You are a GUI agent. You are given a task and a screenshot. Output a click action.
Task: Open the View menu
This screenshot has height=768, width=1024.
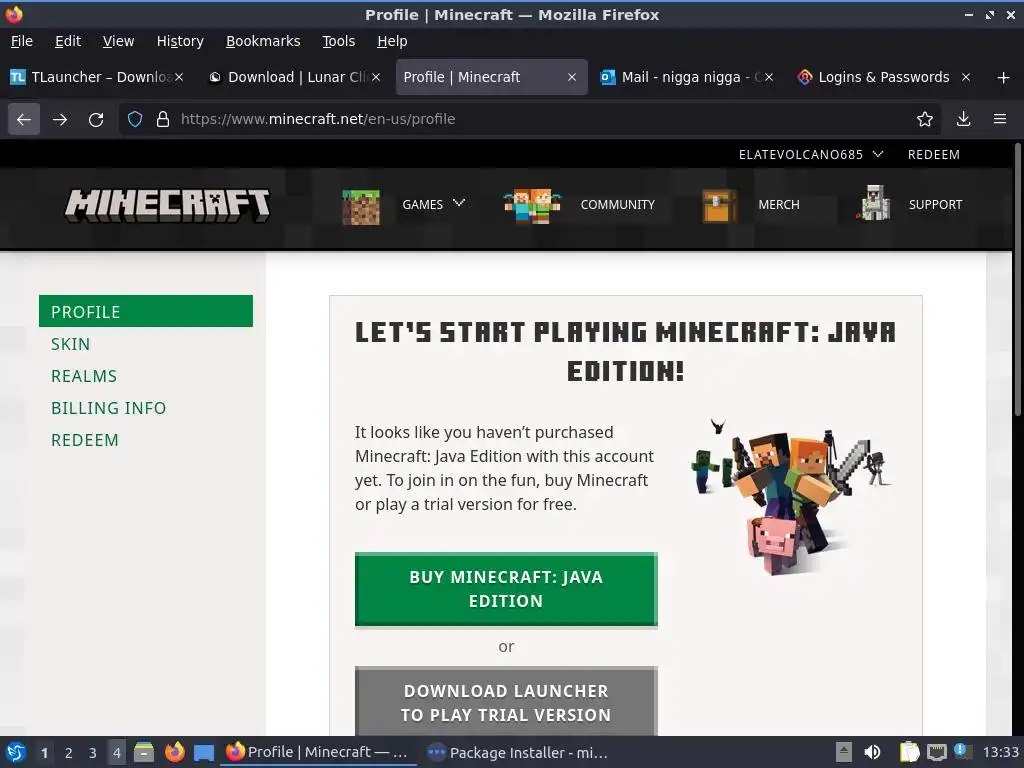tap(118, 41)
